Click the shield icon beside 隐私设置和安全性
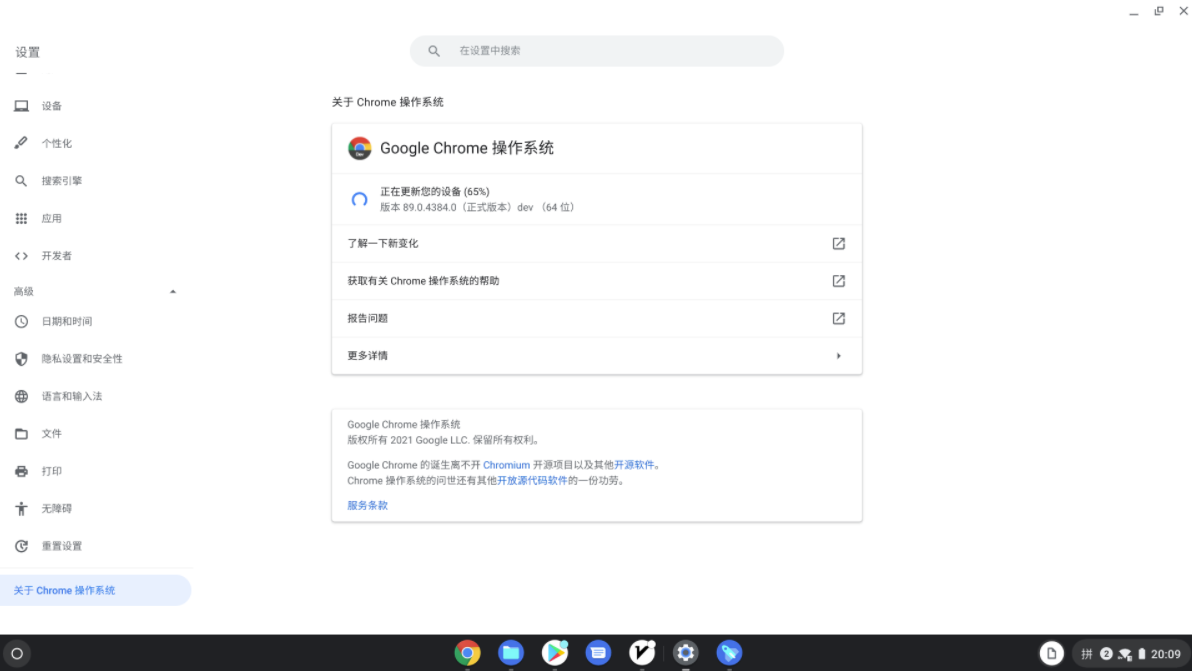The width and height of the screenshot is (1192, 671). (21, 359)
